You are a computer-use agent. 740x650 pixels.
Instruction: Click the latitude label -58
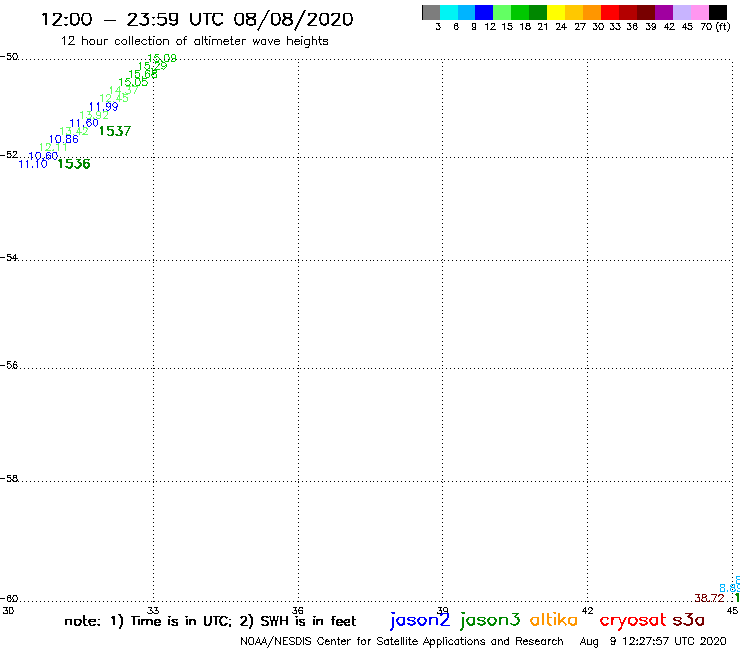coord(9,479)
